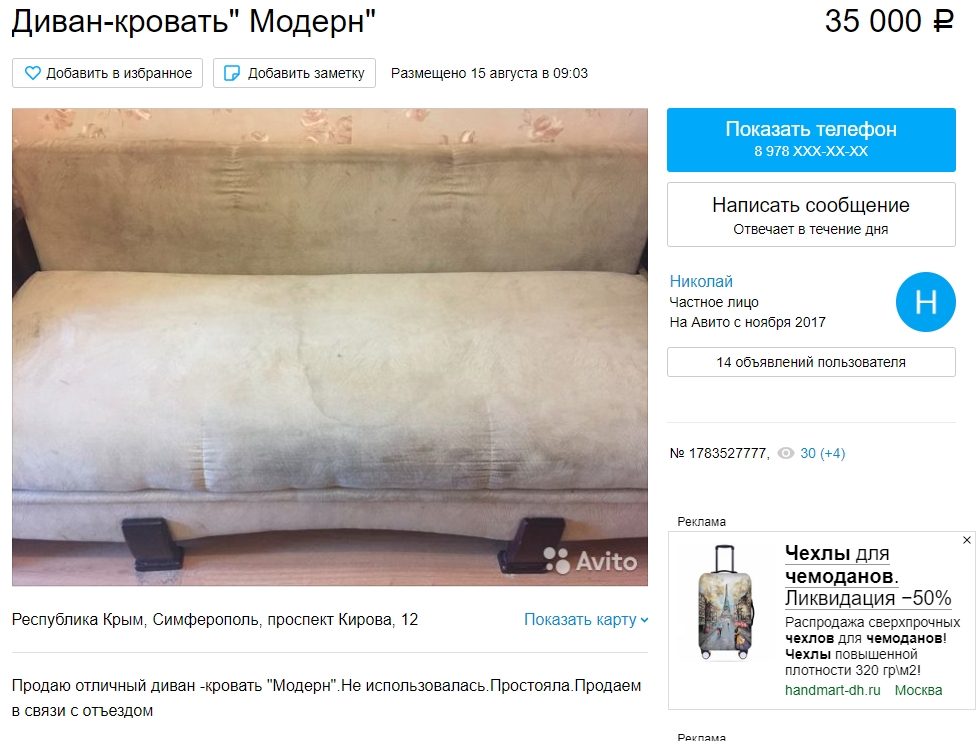980x741 pixels.
Task: Reveal the seller phone number
Action: pyautogui.click(x=811, y=140)
